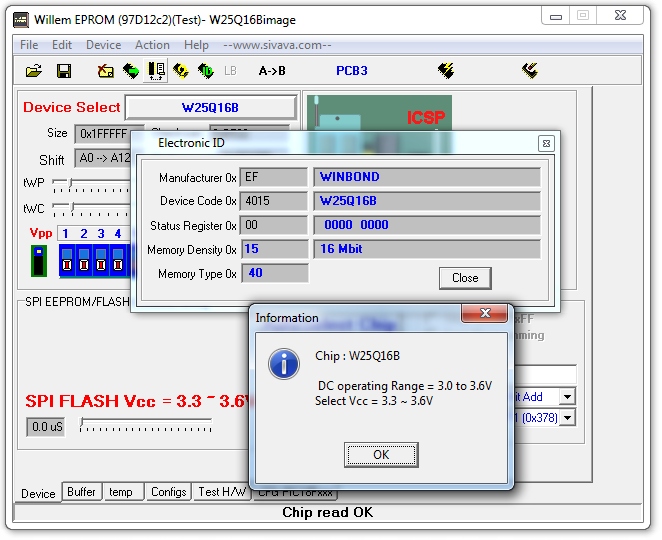This screenshot has height=540, width=662.
Task: Click the A->B toolbar item
Action: point(272,71)
